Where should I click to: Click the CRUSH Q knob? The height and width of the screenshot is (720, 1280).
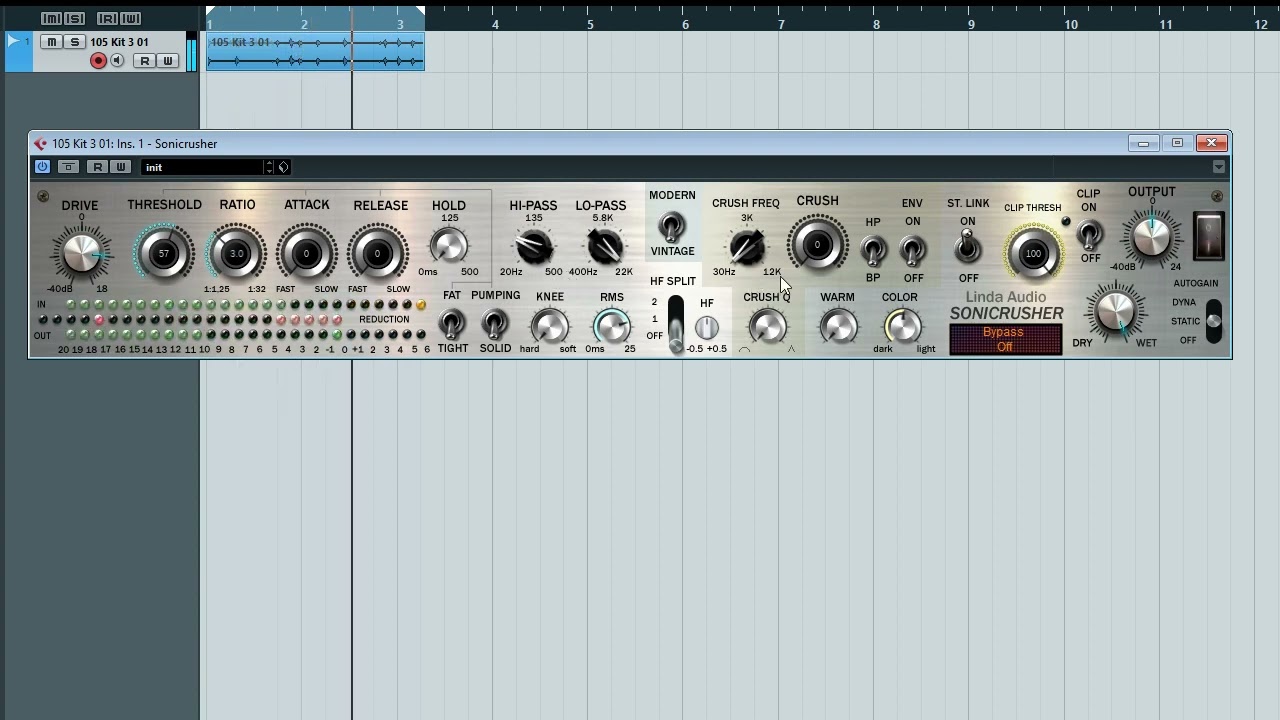tap(767, 326)
